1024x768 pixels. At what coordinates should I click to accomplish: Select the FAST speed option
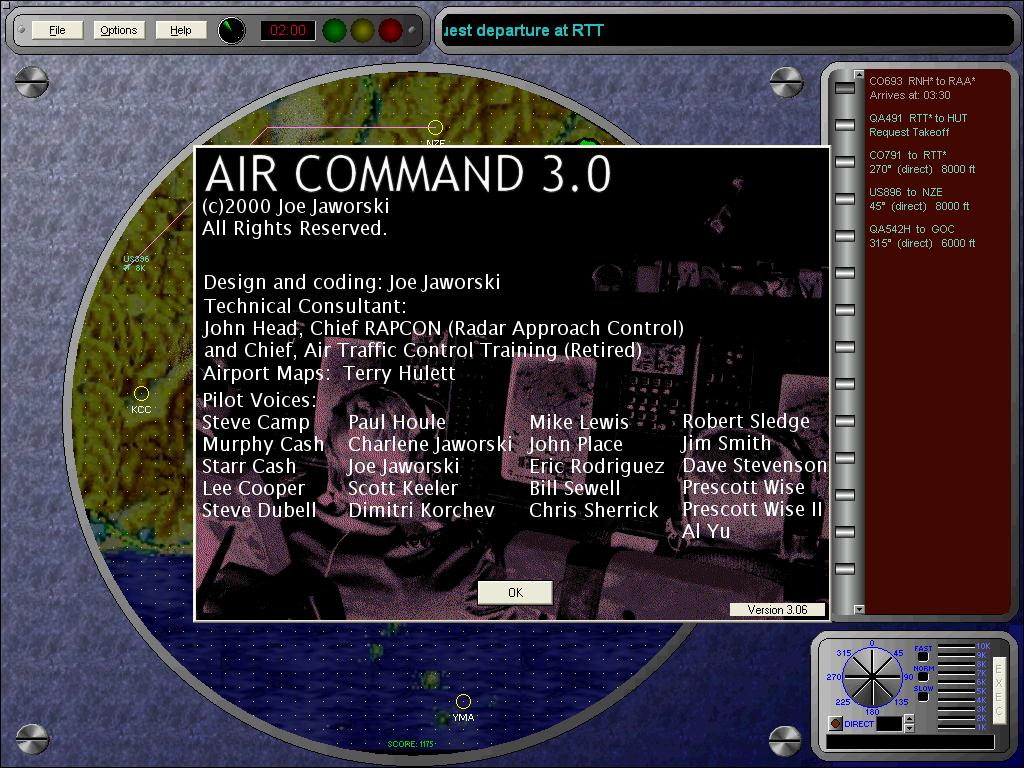(x=923, y=656)
